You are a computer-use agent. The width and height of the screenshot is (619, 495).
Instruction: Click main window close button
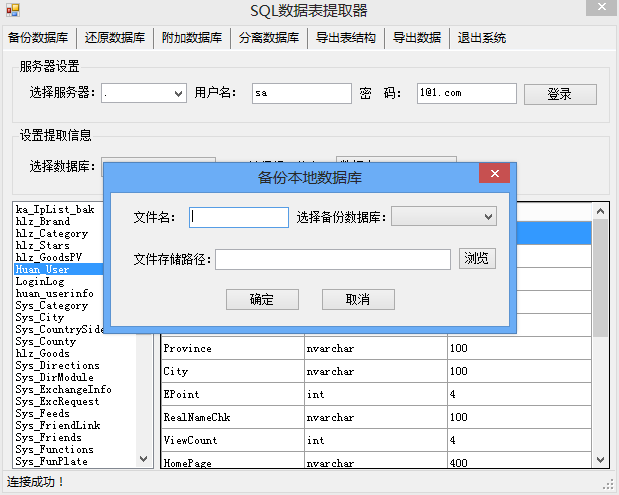(x=601, y=8)
